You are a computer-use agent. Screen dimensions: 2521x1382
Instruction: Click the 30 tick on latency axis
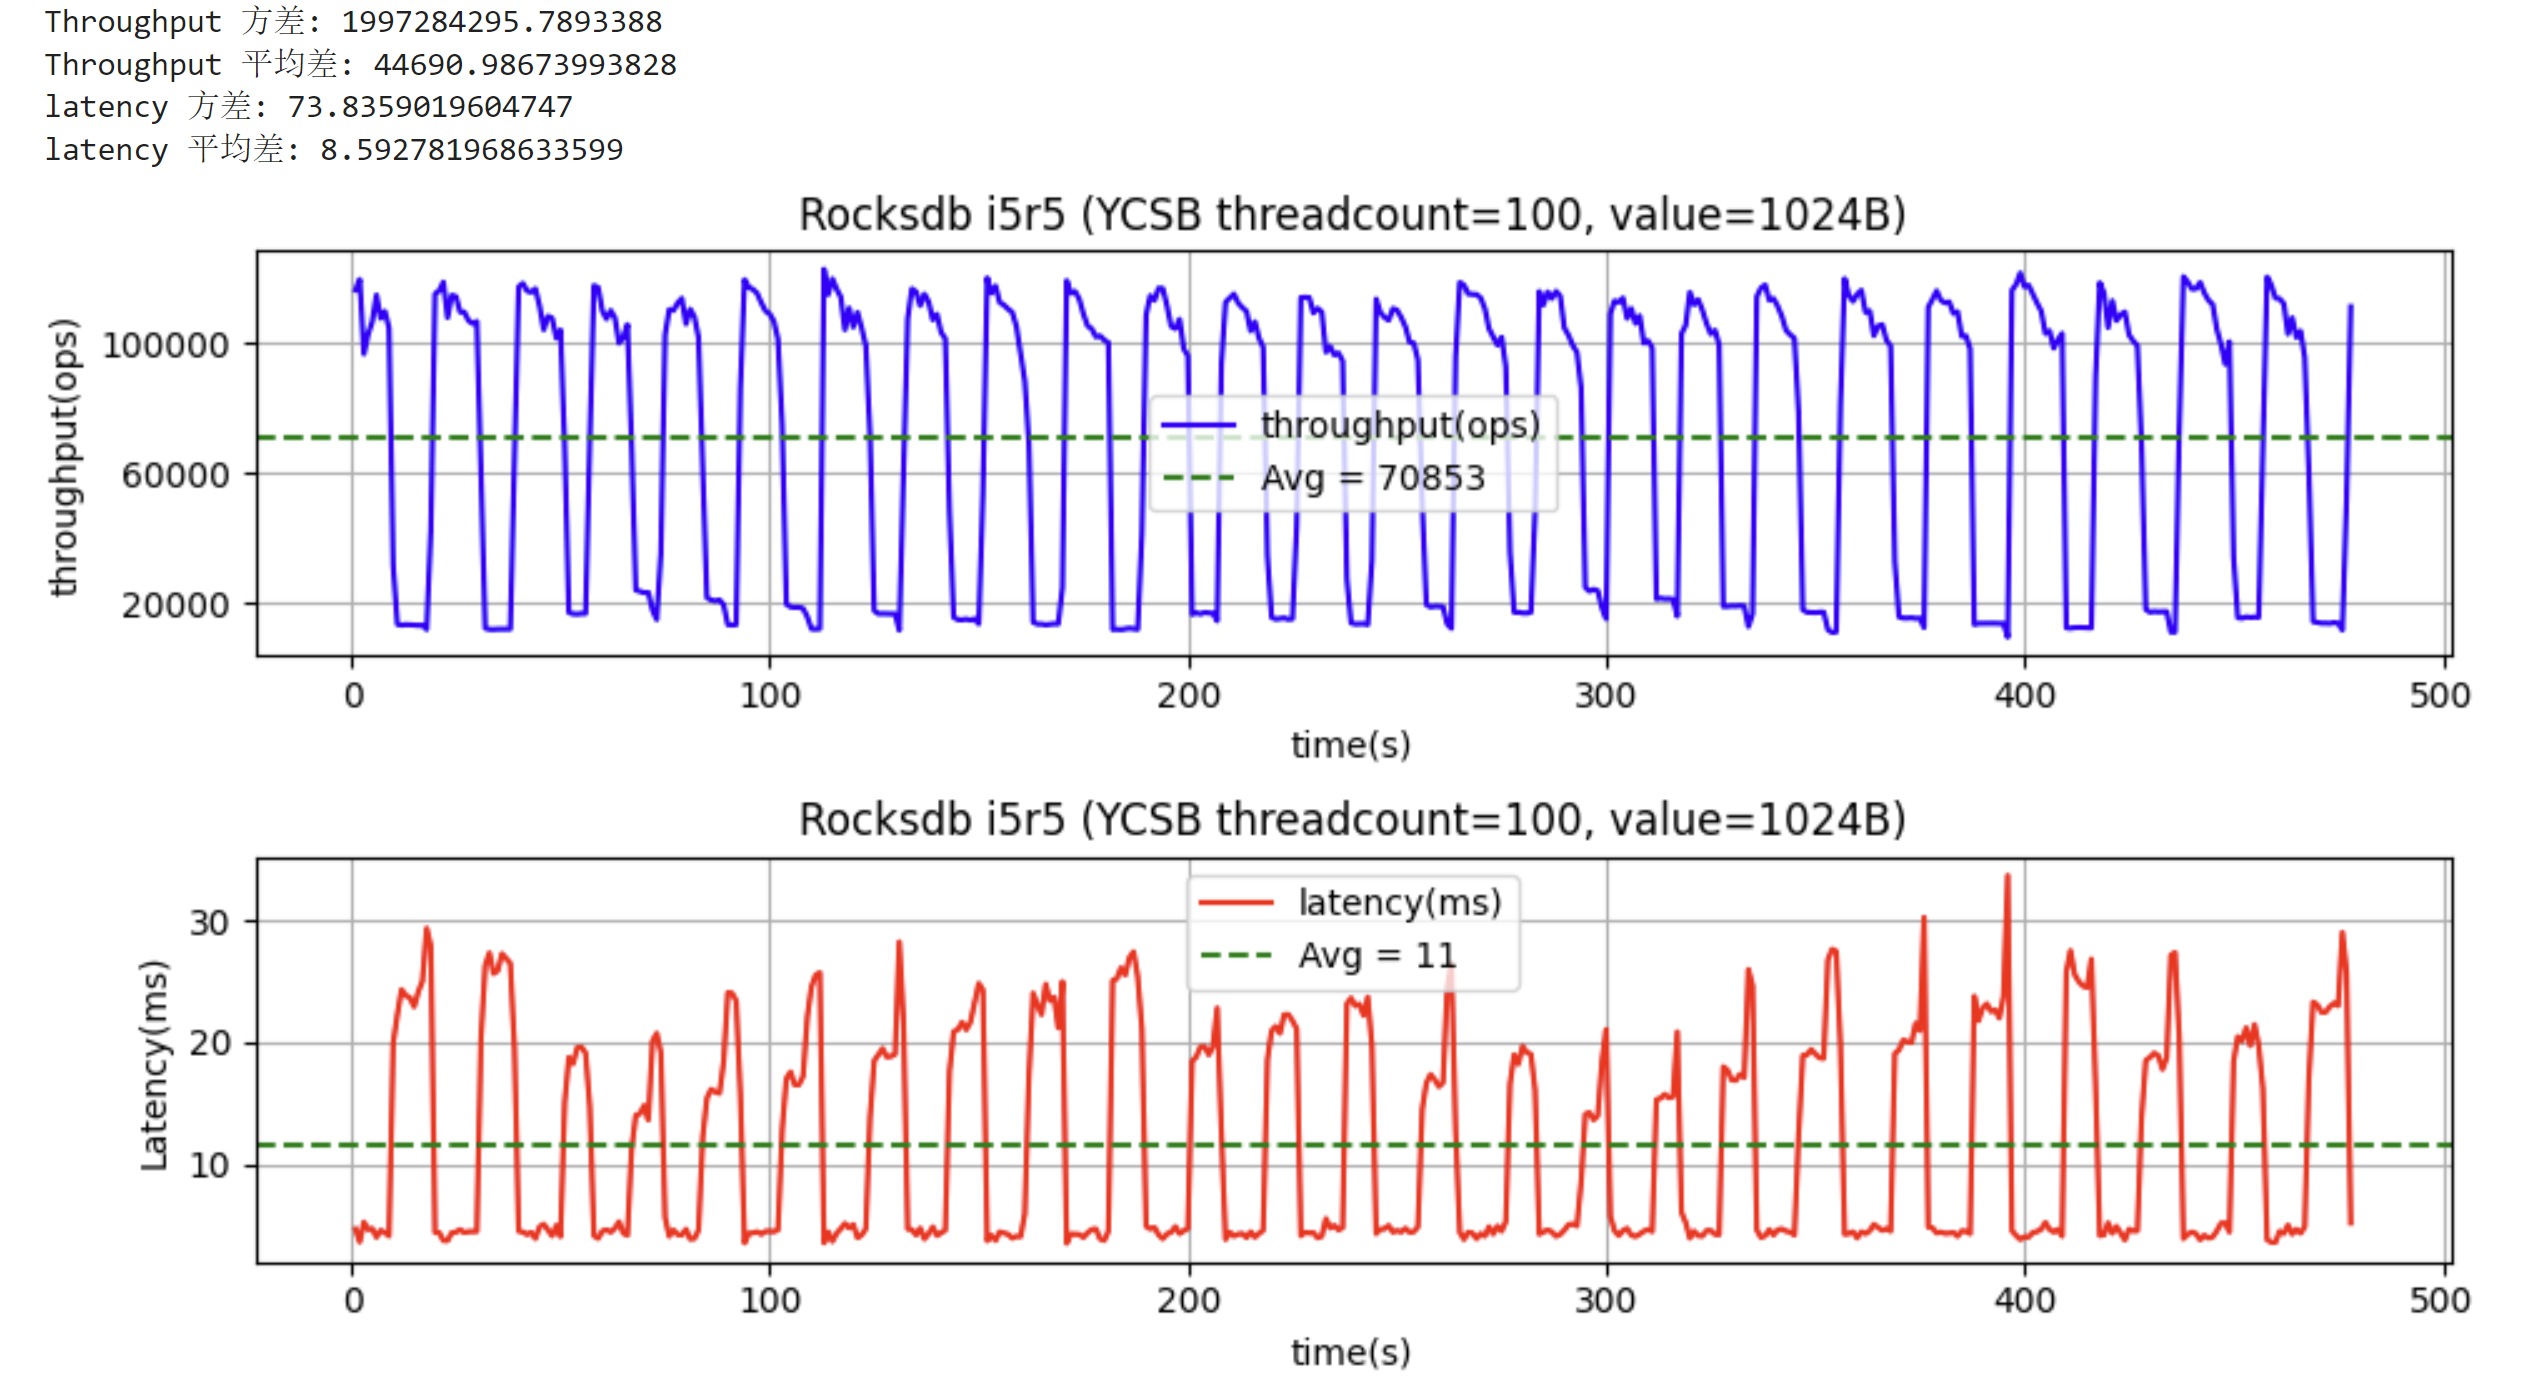pyautogui.click(x=210, y=922)
